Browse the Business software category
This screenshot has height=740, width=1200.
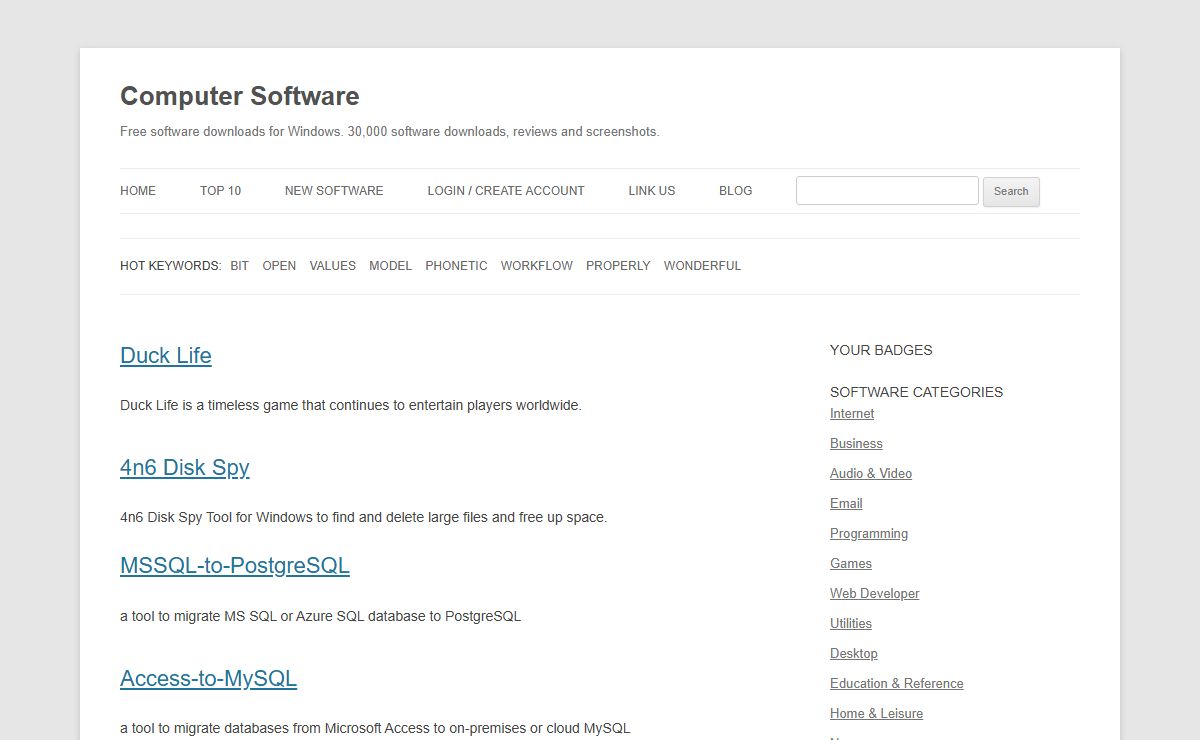[856, 444]
